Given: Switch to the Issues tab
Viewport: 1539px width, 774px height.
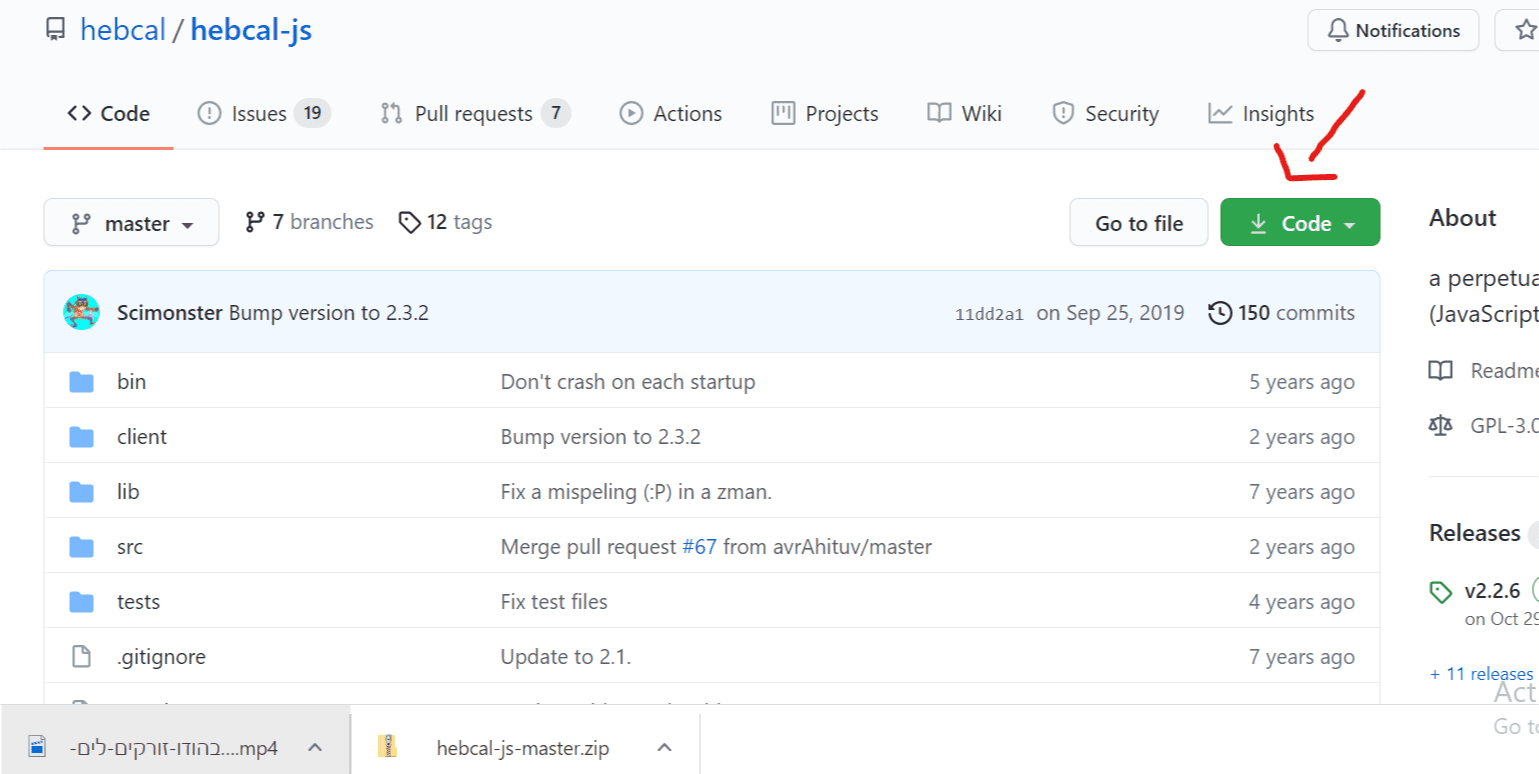Looking at the screenshot, I should click(x=264, y=114).
